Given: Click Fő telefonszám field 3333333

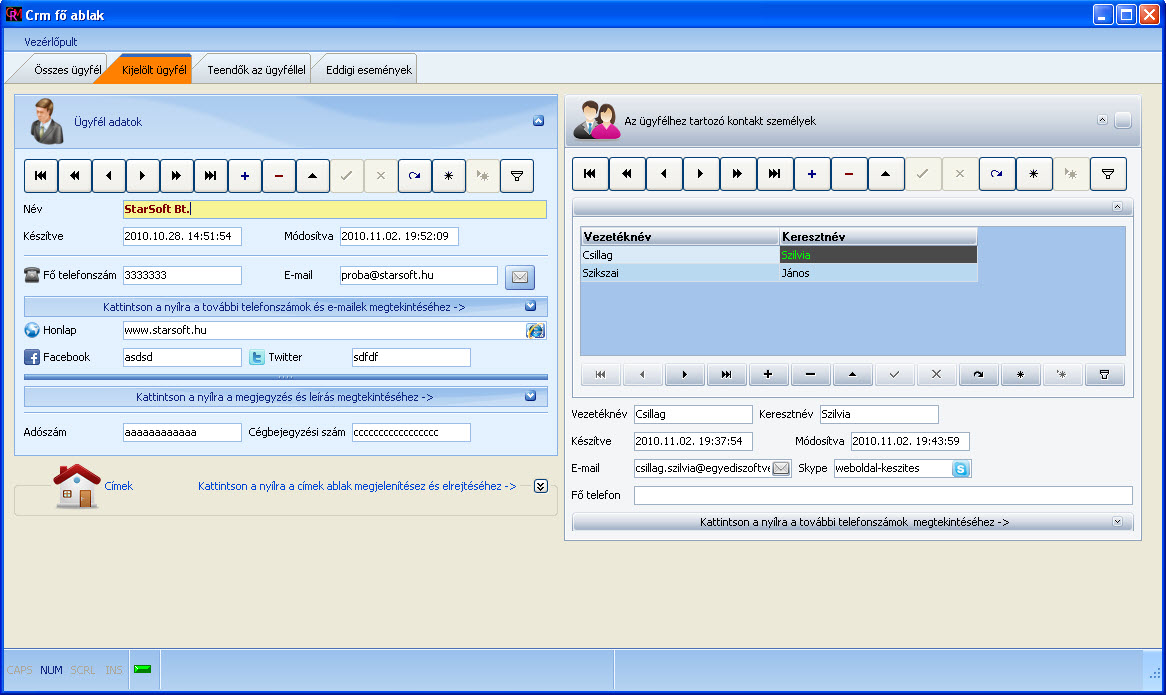Looking at the screenshot, I should click(x=182, y=275).
